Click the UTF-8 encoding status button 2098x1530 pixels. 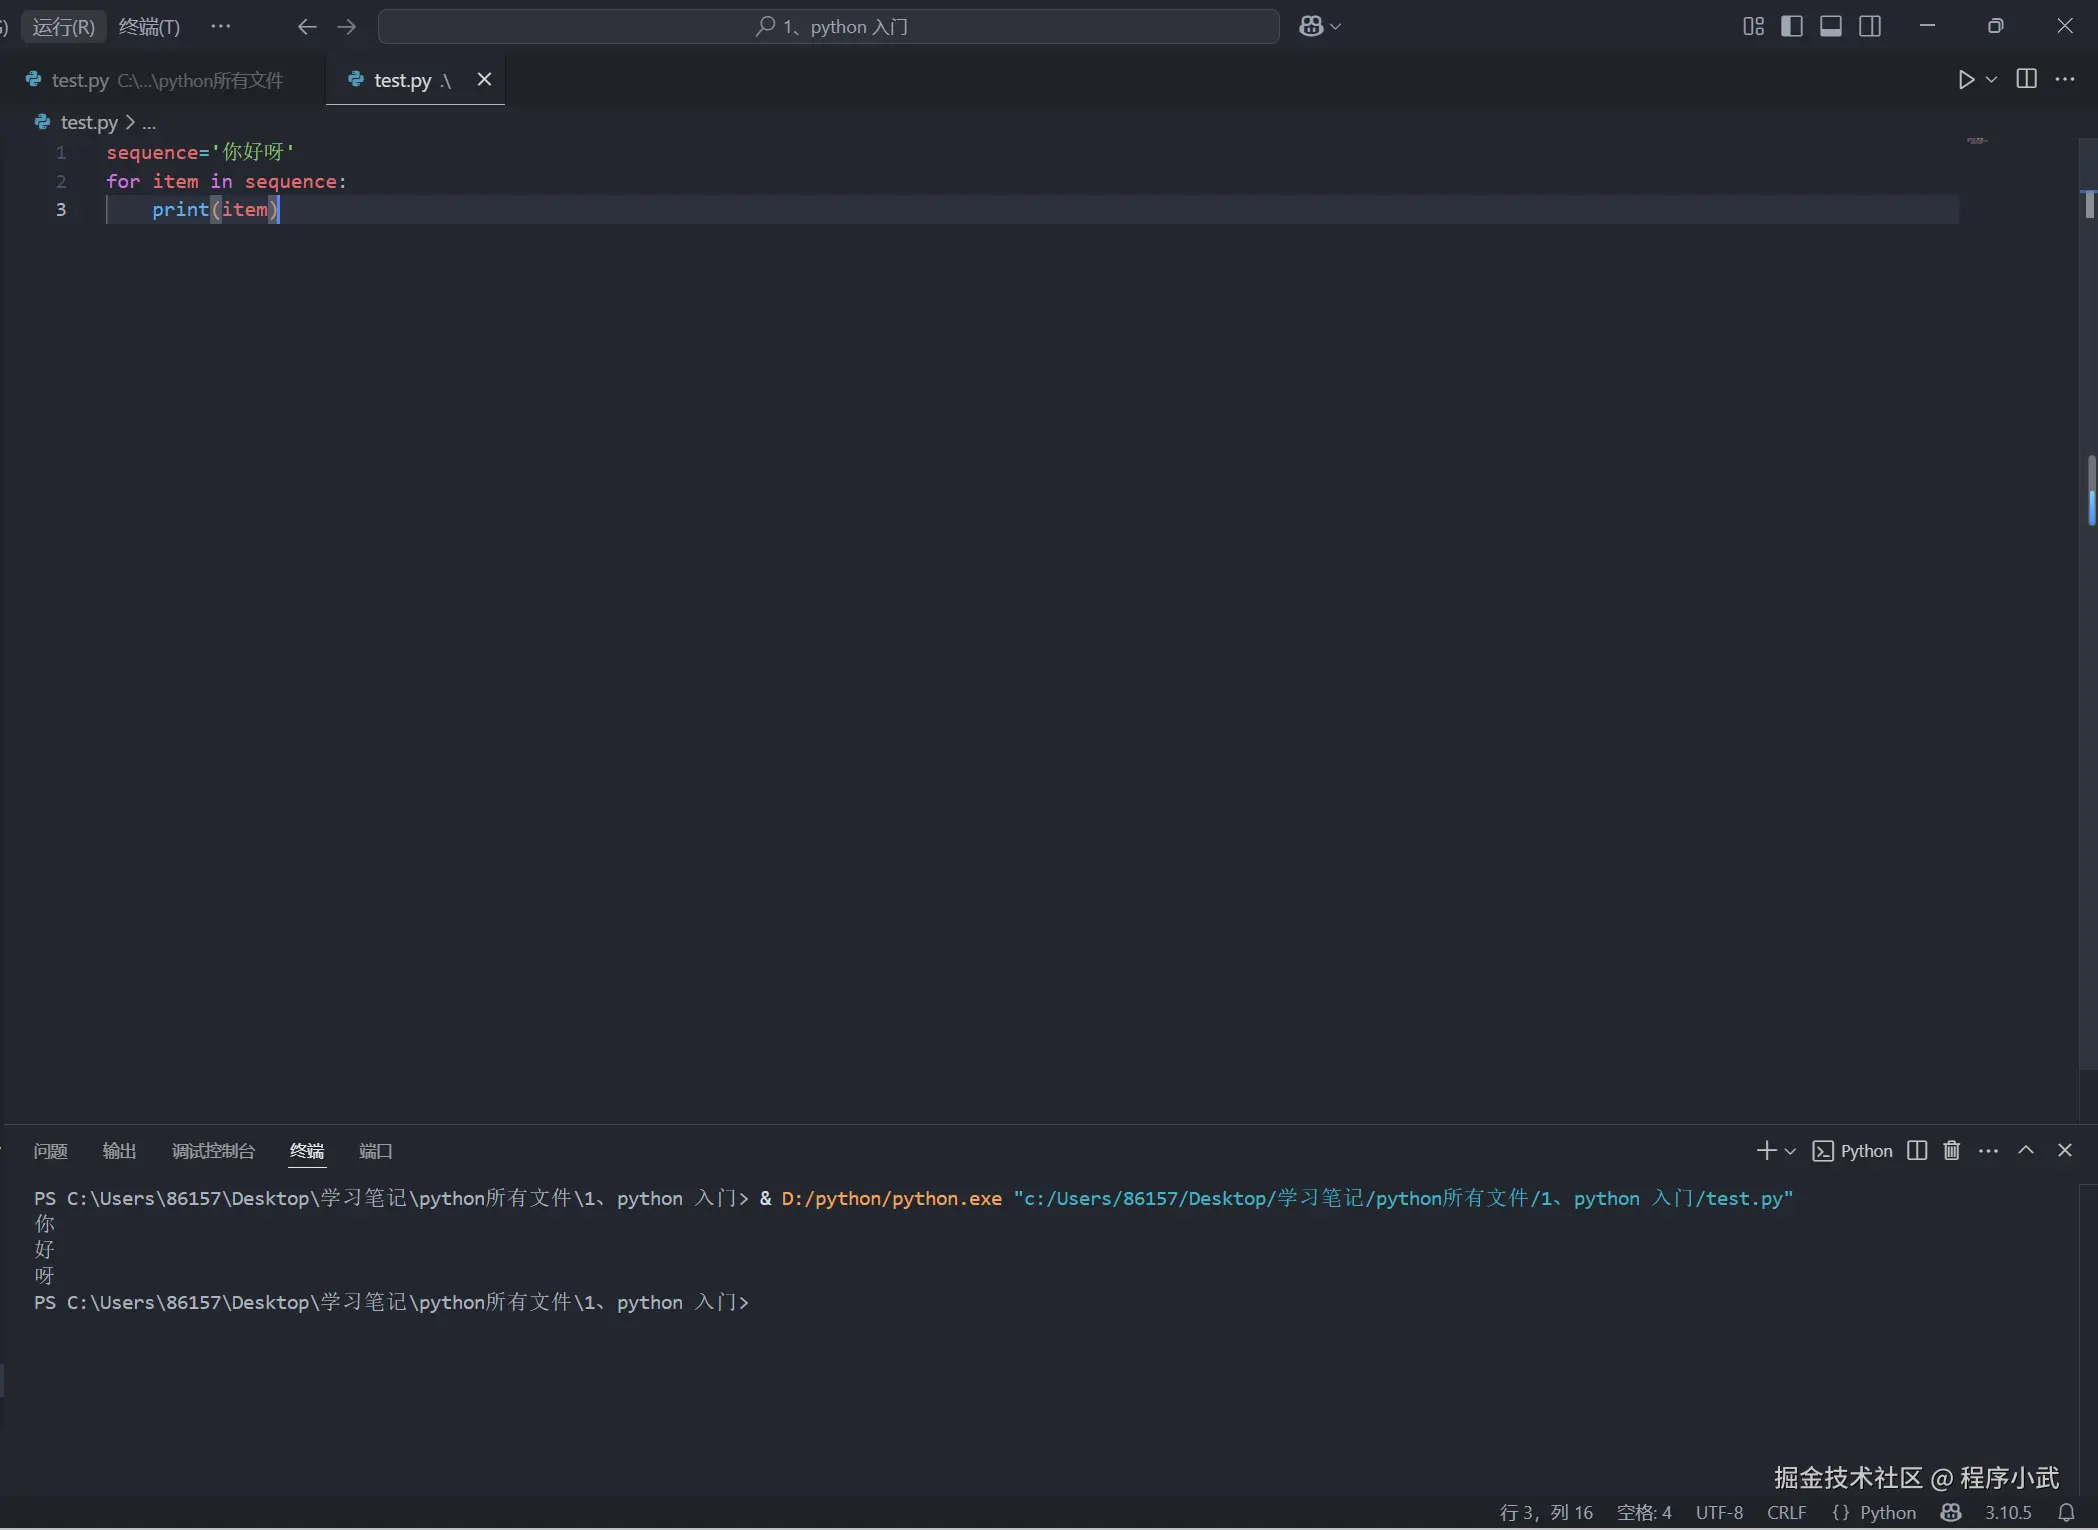1719,1513
